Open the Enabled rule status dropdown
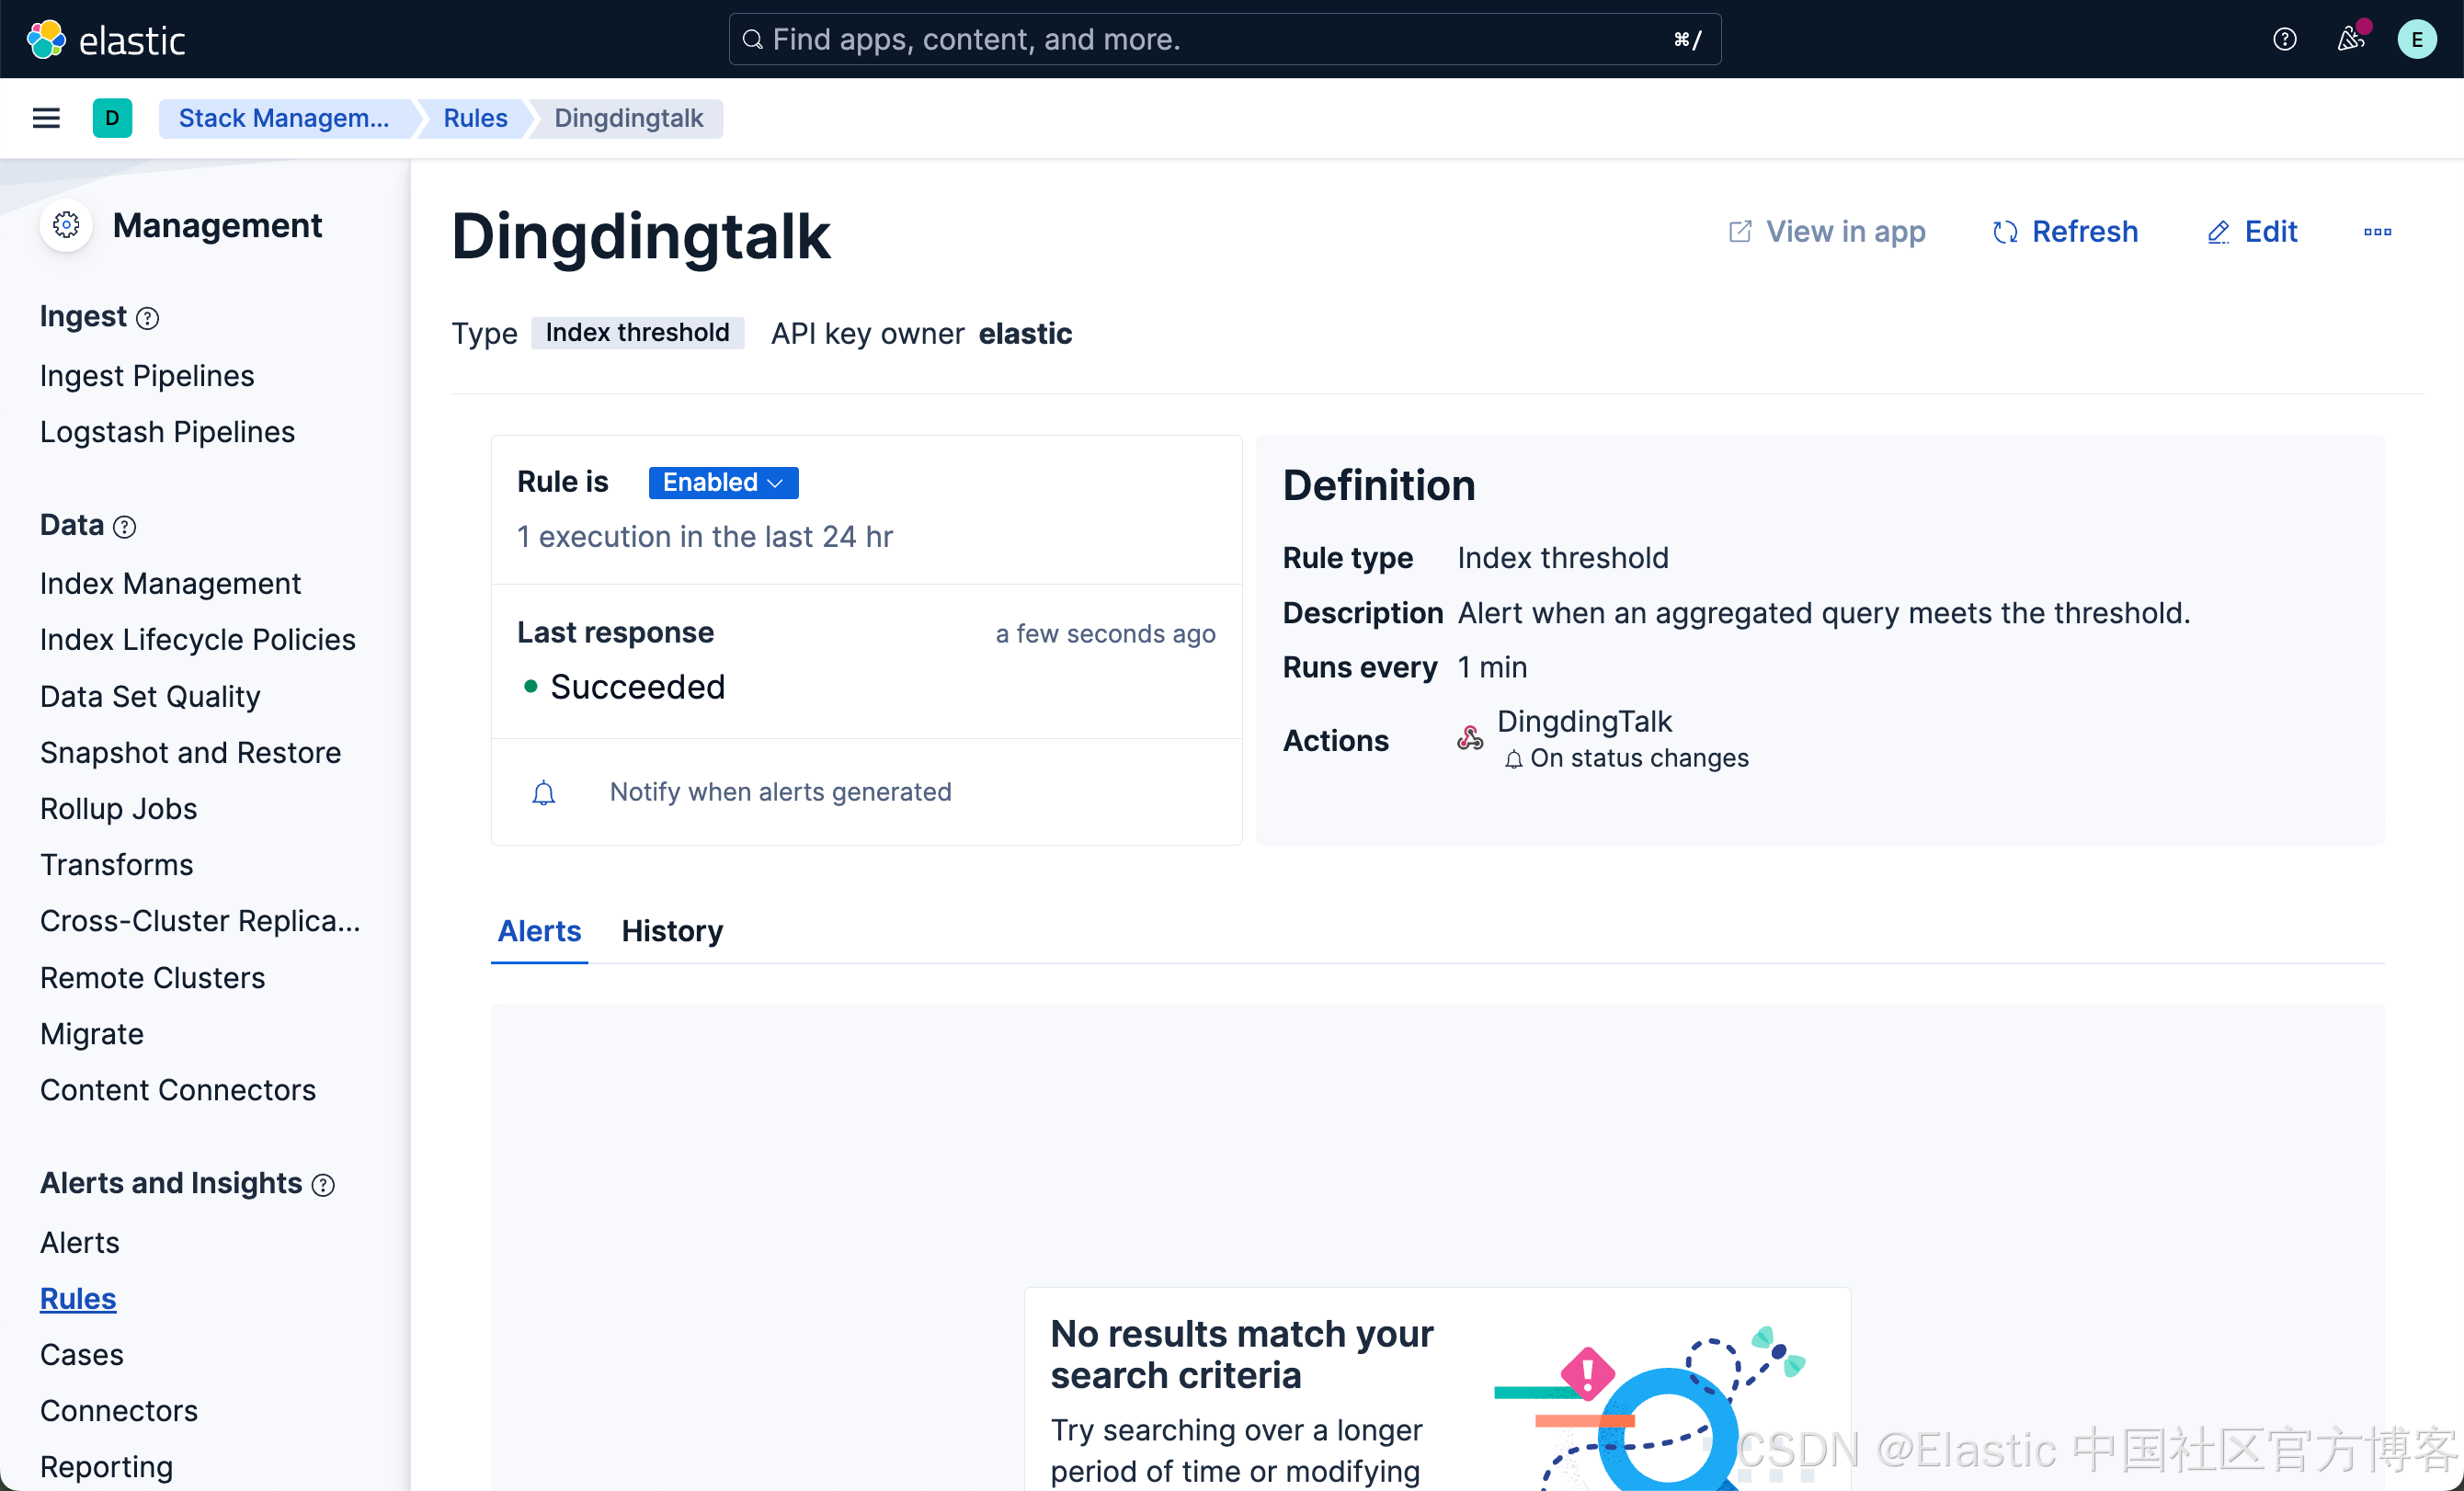Image resolution: width=2464 pixels, height=1491 pixels. [723, 482]
